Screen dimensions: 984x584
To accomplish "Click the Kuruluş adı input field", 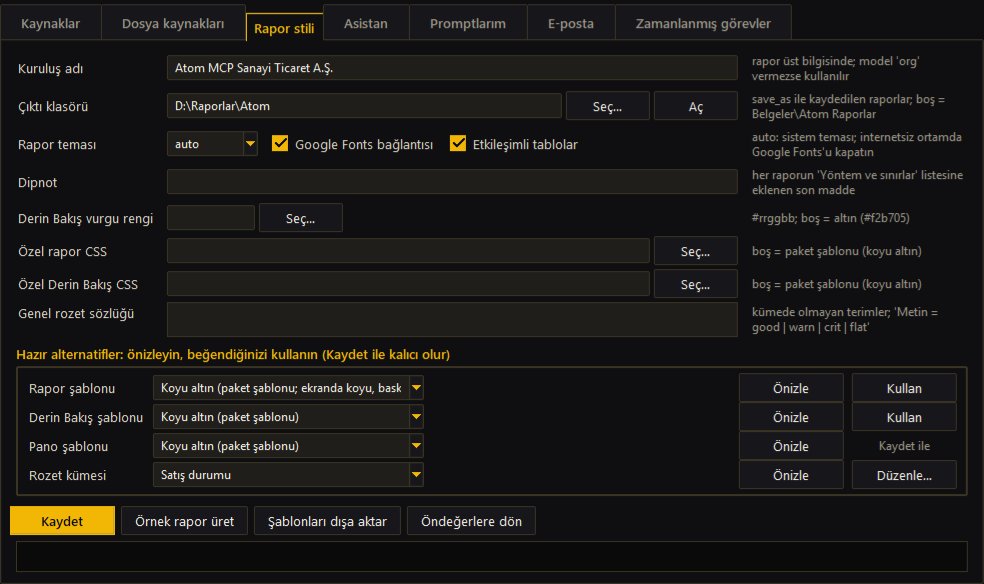I will pyautogui.click(x=452, y=68).
